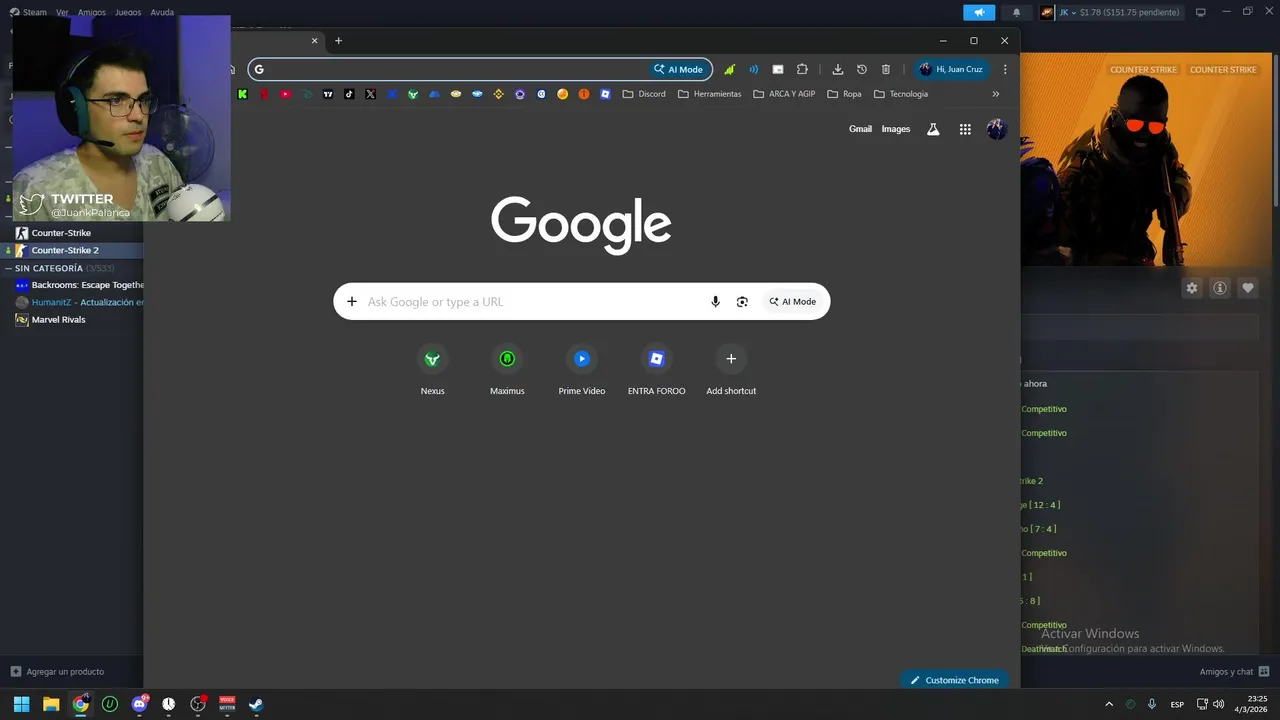Click the Add shortcut tile
The width and height of the screenshot is (1280, 720).
click(731, 371)
